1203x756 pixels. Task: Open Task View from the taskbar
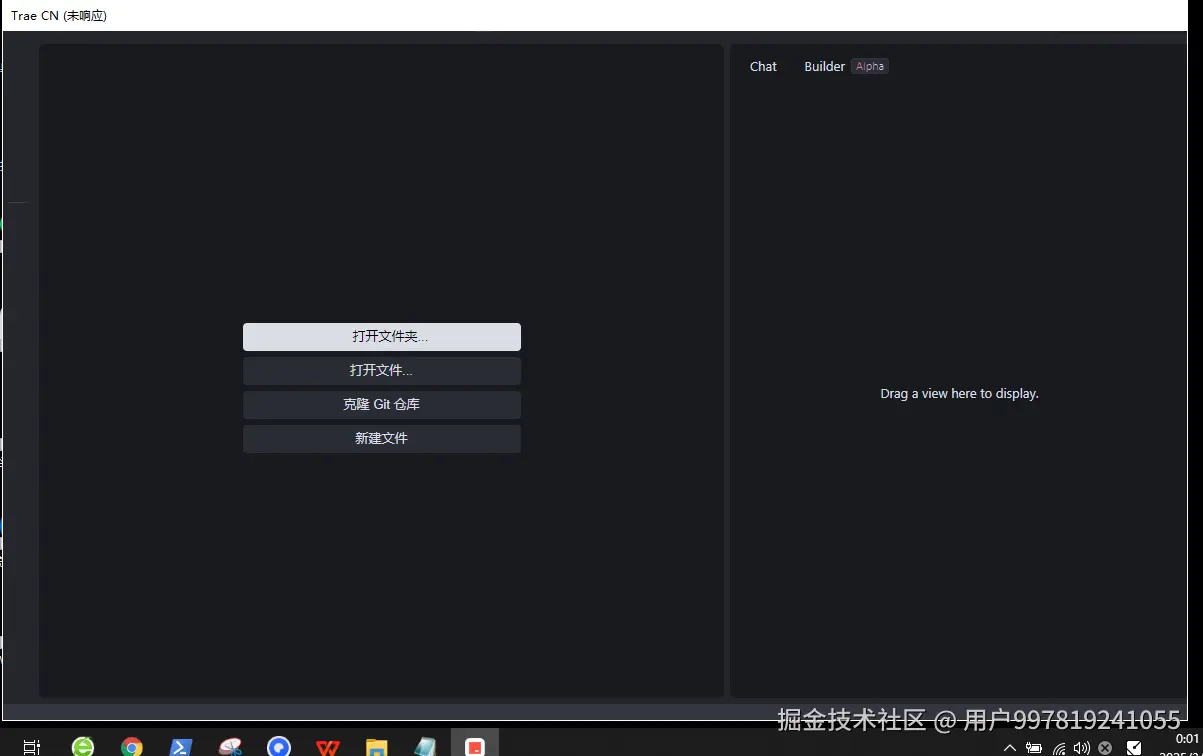tap(31, 746)
